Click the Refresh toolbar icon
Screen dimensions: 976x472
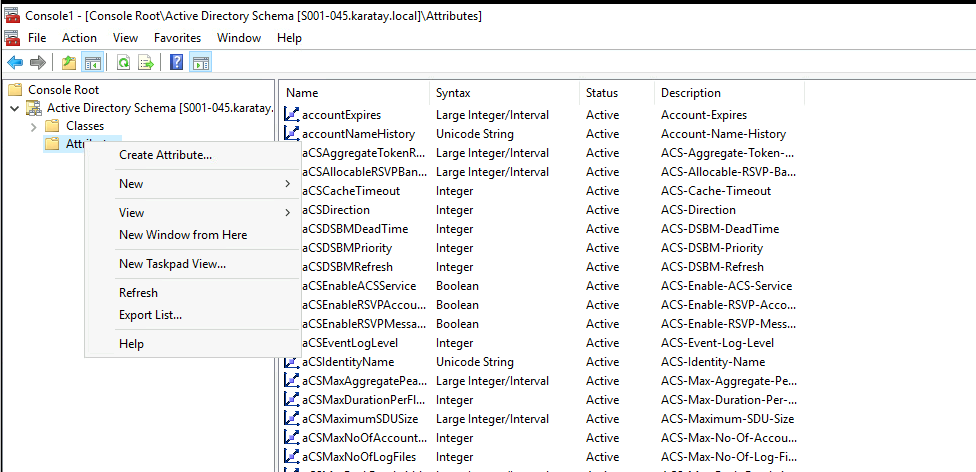(123, 62)
